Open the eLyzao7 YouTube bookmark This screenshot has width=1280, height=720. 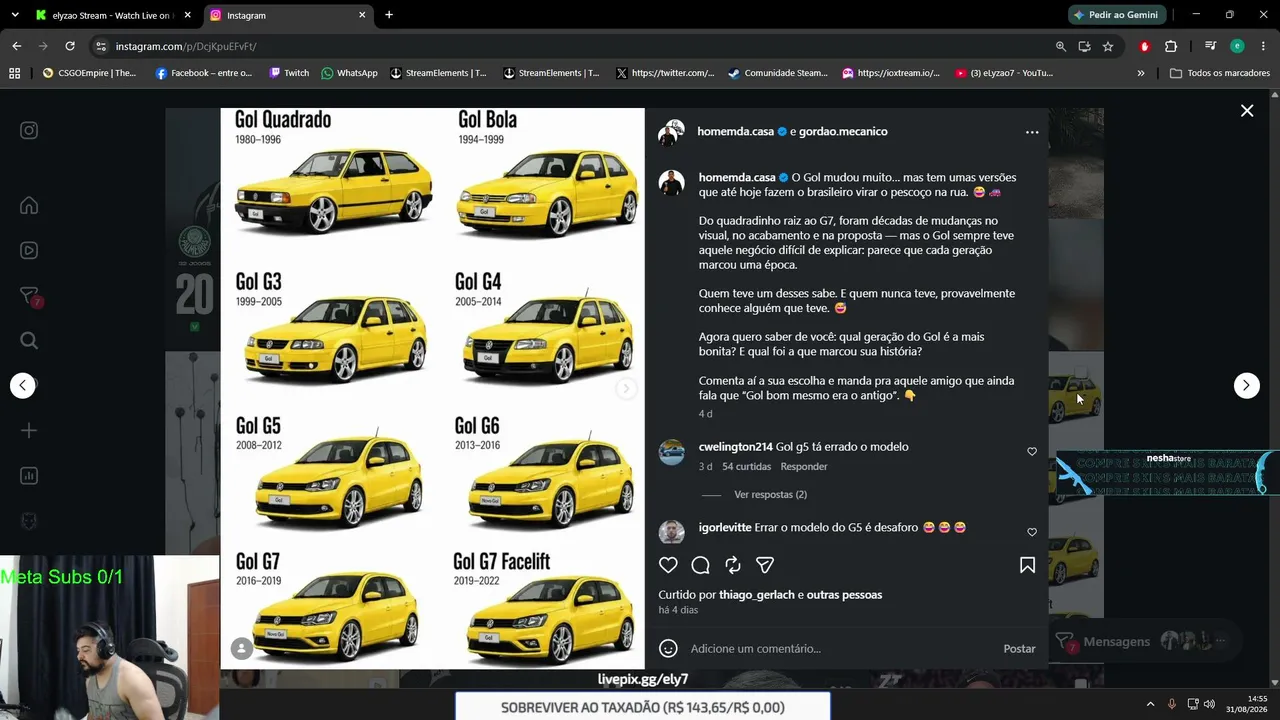tap(1004, 73)
